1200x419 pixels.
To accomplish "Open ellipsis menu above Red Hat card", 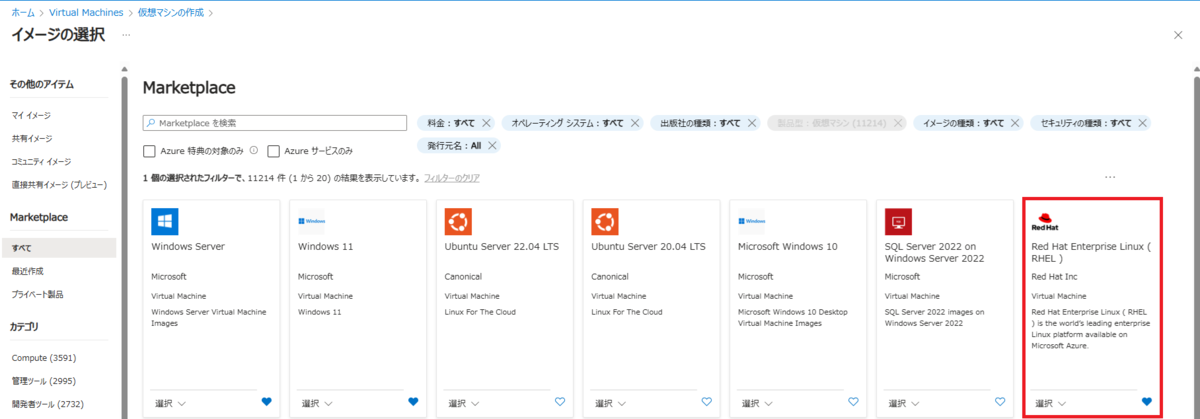I will click(1110, 177).
